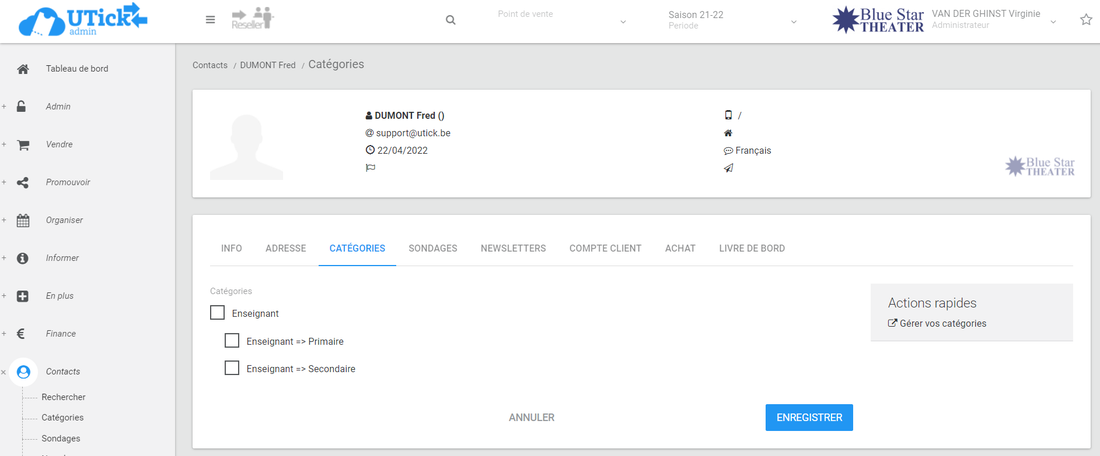Click the Finance euro icon
This screenshot has width=1100, height=456.
coord(23,334)
